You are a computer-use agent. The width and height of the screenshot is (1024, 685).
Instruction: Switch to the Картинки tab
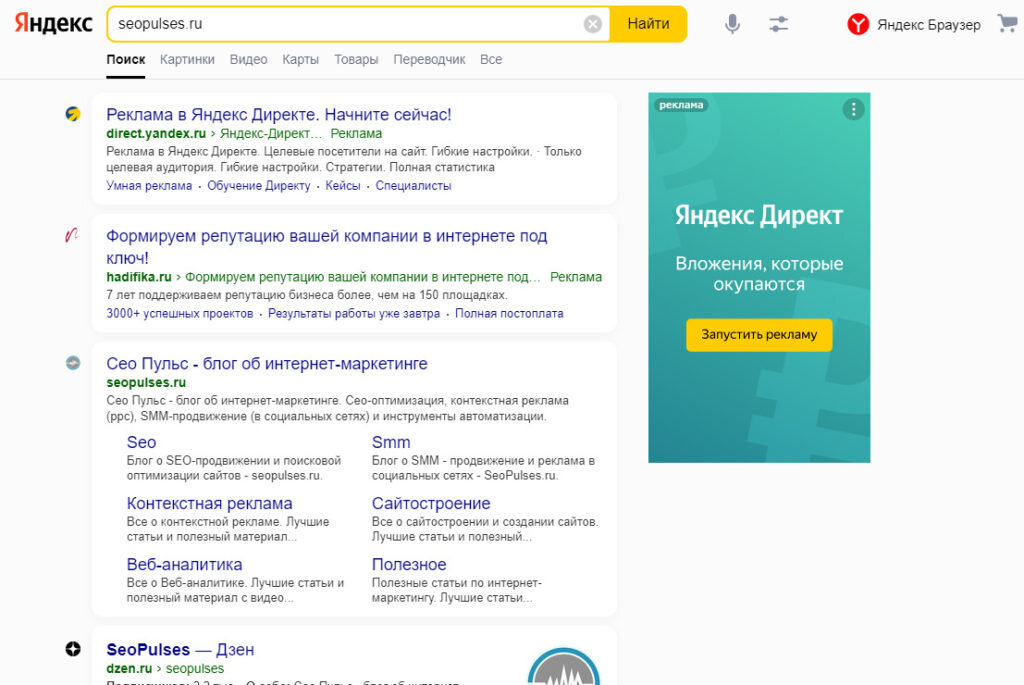tap(187, 59)
